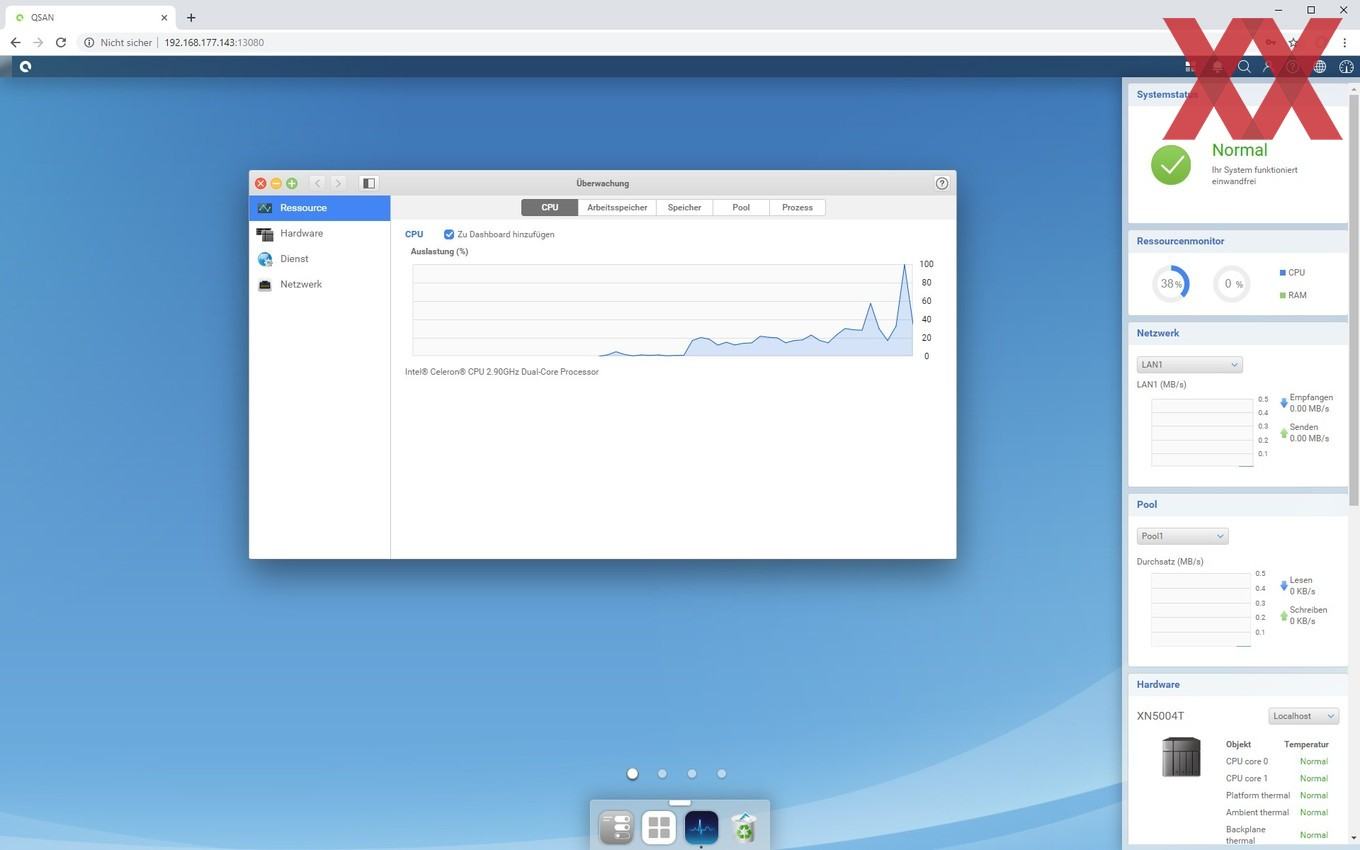Open the app grid launcher in the dock
This screenshot has width=1360, height=850.
point(658,827)
